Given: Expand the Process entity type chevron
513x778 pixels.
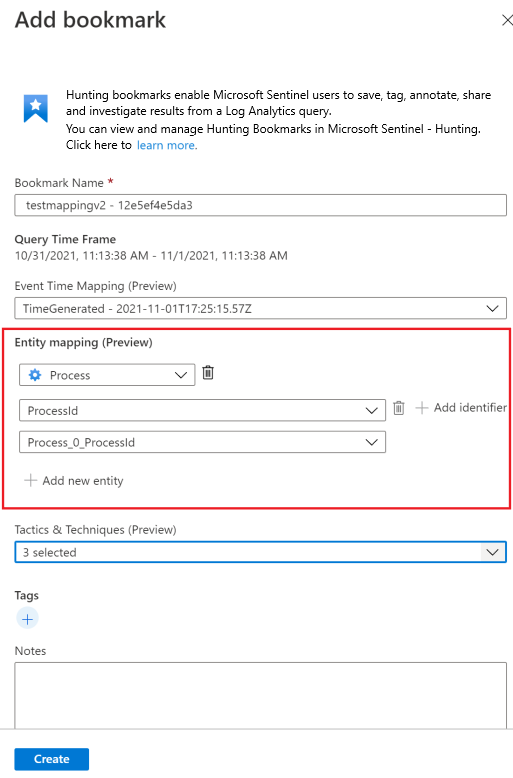Looking at the screenshot, I should [181, 375].
